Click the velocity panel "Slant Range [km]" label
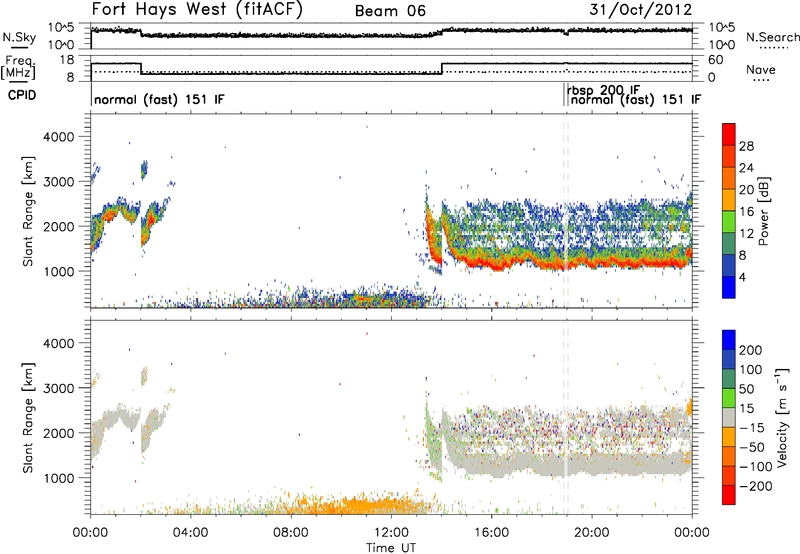The image size is (800, 554). (28, 418)
